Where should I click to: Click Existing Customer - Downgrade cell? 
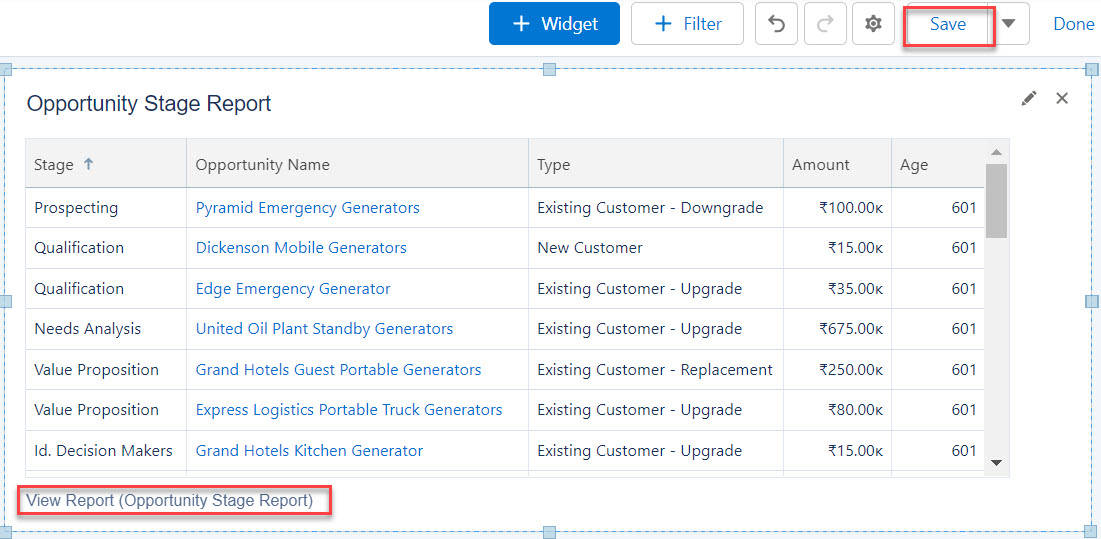pos(656,208)
